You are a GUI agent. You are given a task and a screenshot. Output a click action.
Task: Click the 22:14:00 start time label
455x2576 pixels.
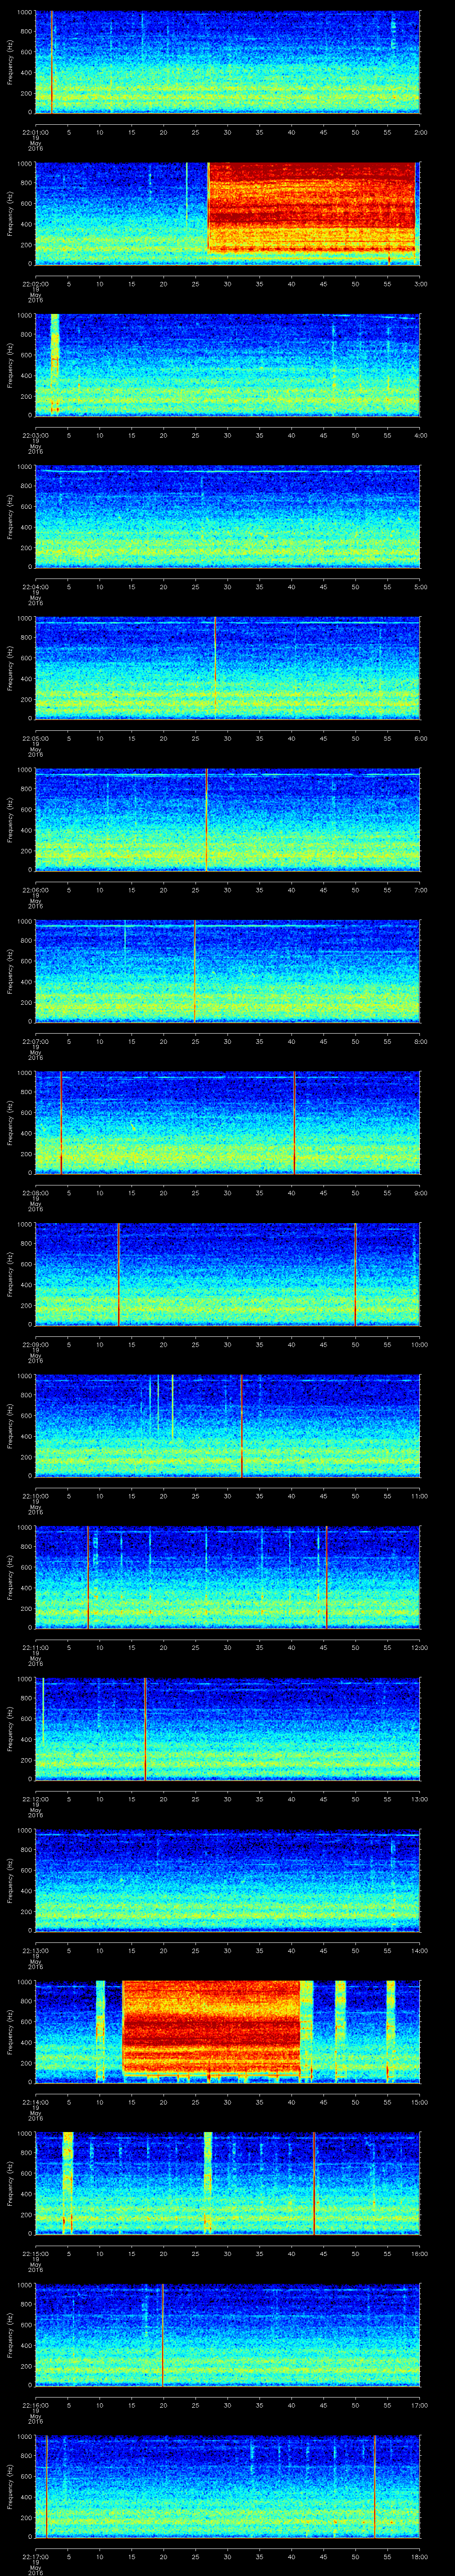tap(35, 2102)
